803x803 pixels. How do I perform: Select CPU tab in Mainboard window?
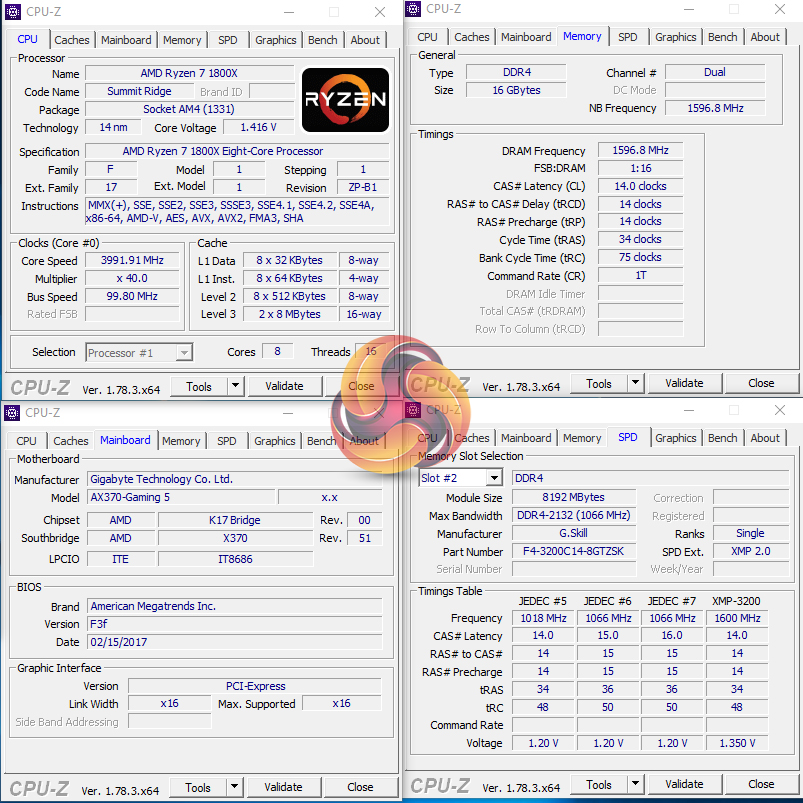(26, 441)
